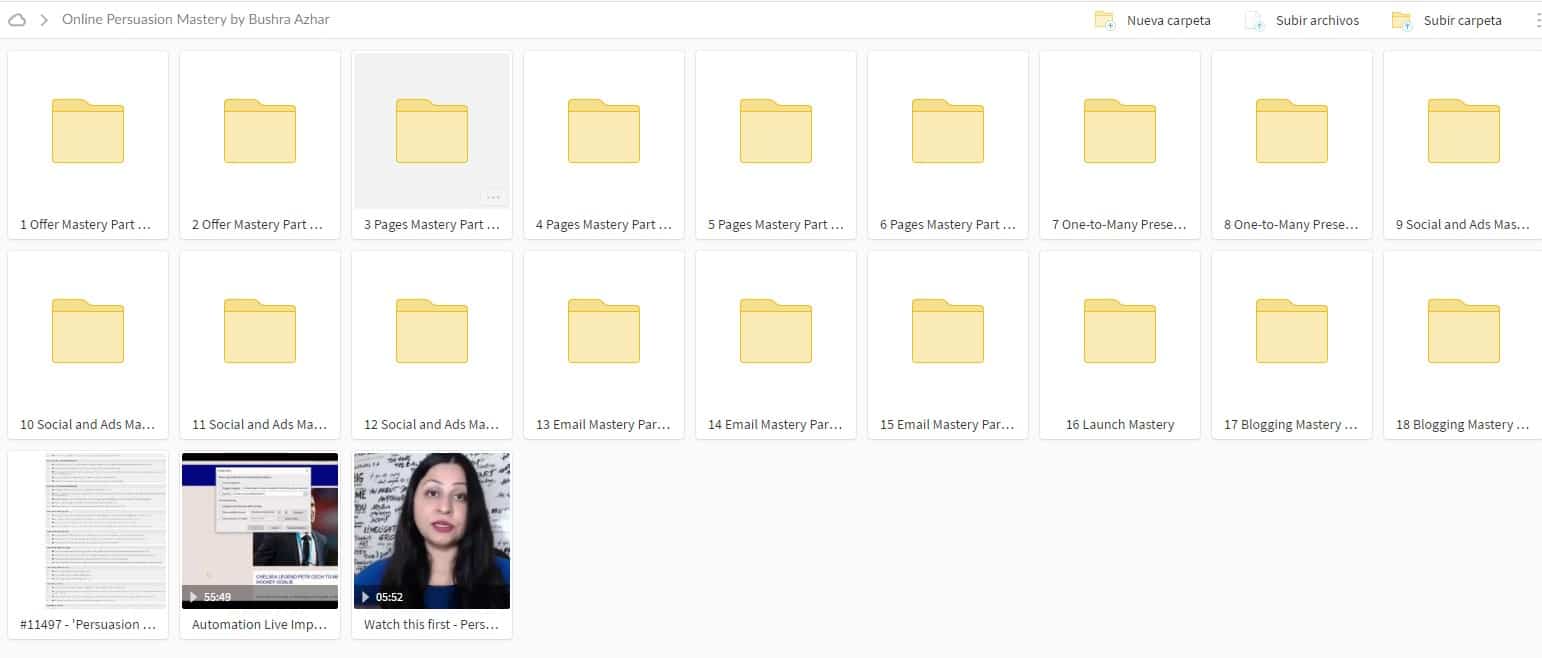Open the more options menu in top toolbar
1542x658 pixels.
1537,20
